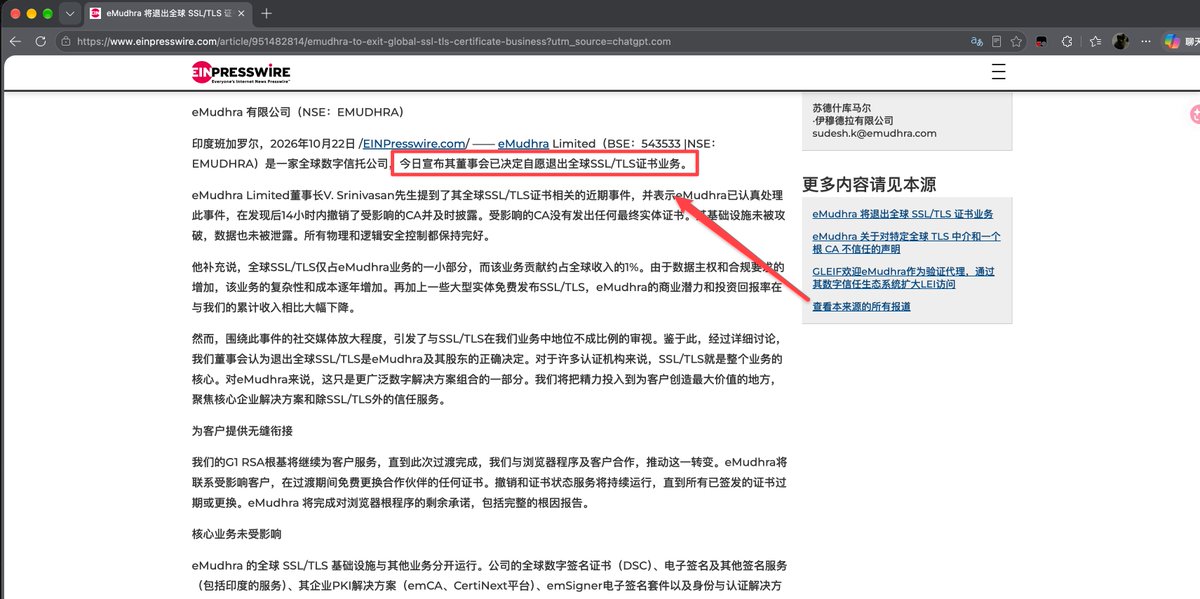Screen dimensions: 1200x599
Task: Open a new tab with the plus button
Action: point(266,14)
